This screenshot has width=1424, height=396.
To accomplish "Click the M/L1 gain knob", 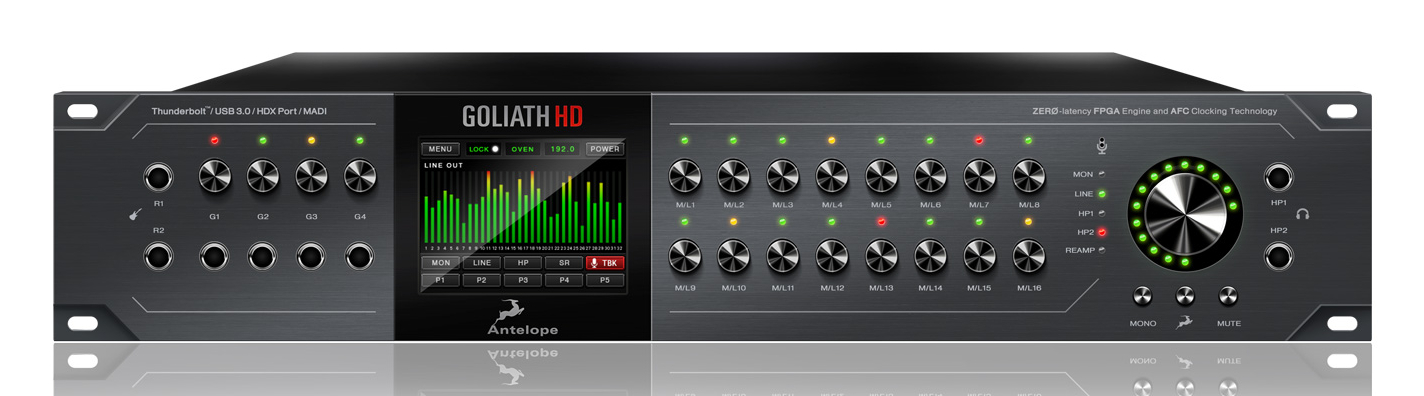I will [685, 177].
